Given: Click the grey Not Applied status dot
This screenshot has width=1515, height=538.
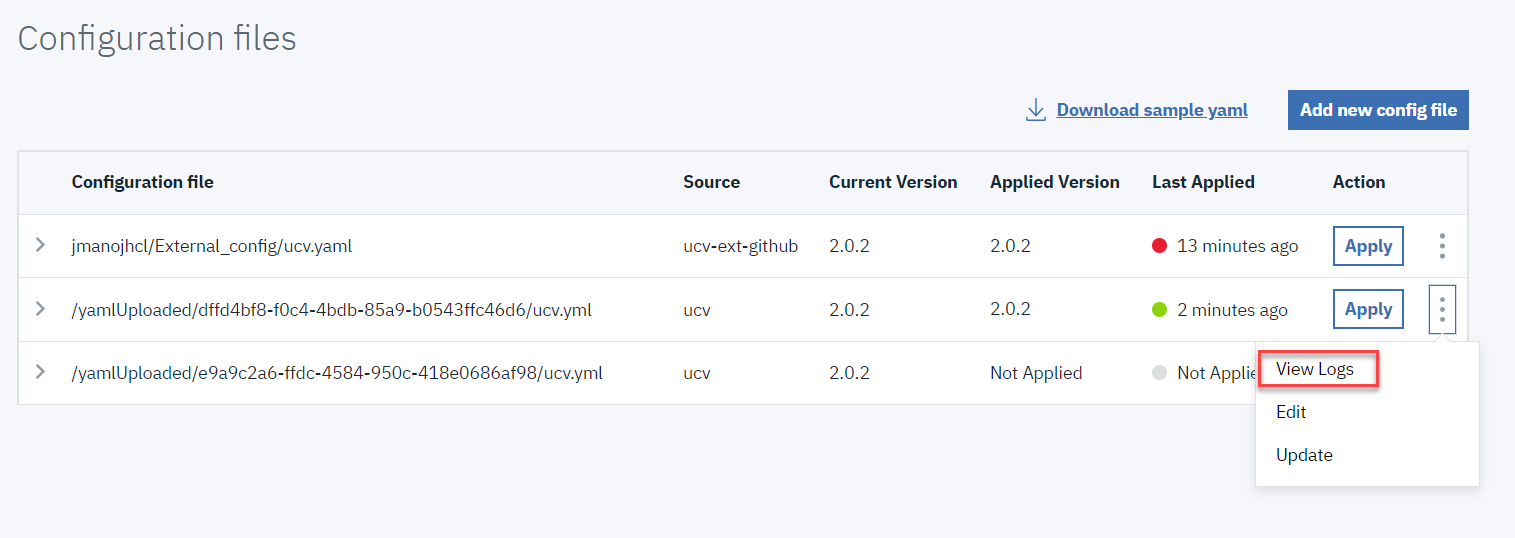Looking at the screenshot, I should point(1160,373).
